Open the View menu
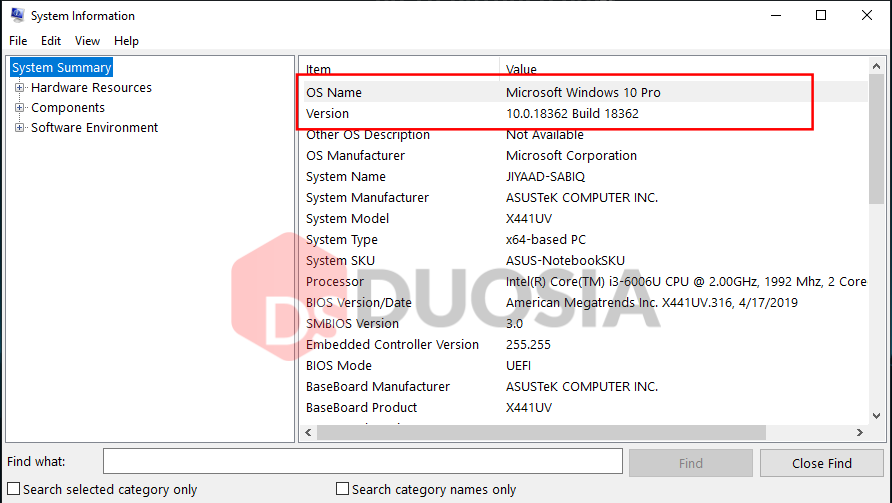 tap(87, 41)
